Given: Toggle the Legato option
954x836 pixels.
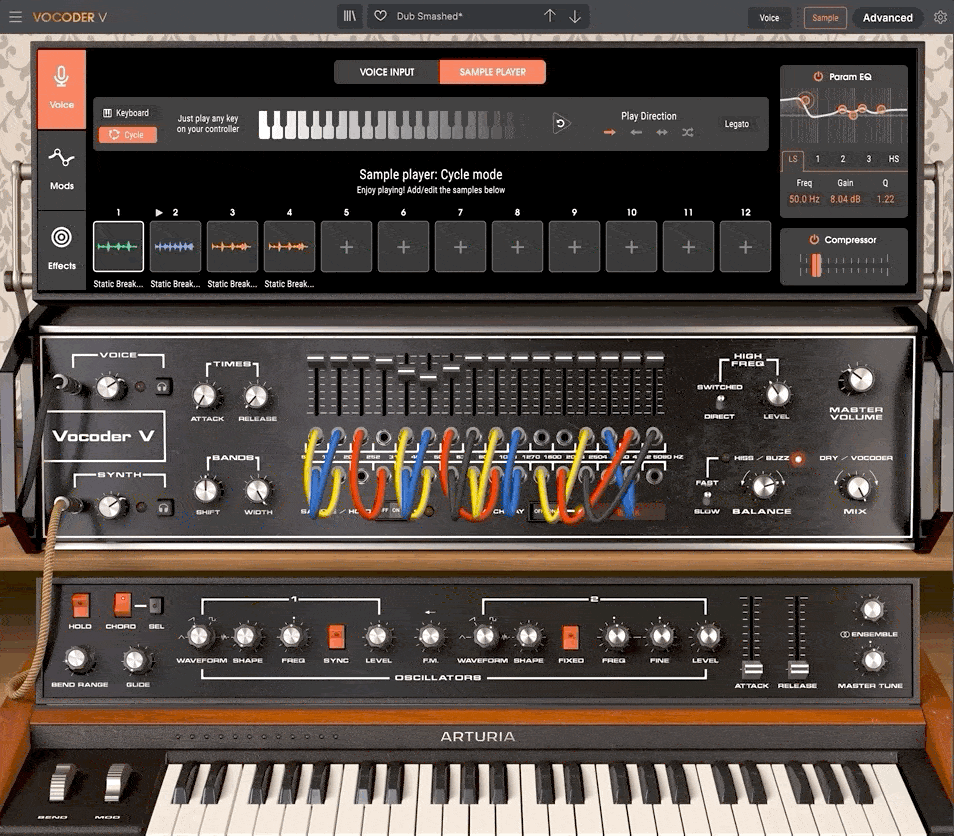Looking at the screenshot, I should pyautogui.click(x=736, y=124).
